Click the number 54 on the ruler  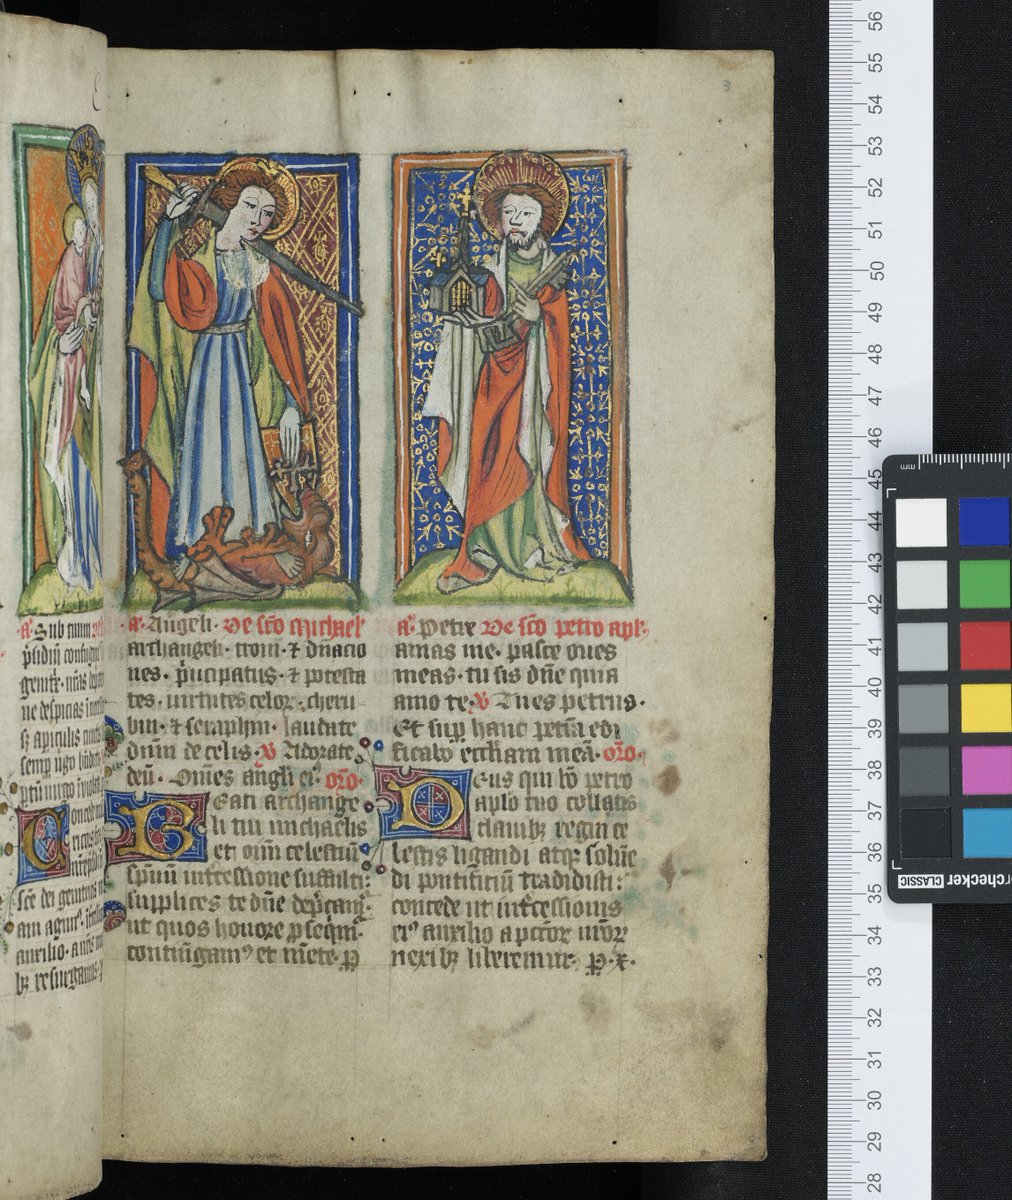[873, 103]
